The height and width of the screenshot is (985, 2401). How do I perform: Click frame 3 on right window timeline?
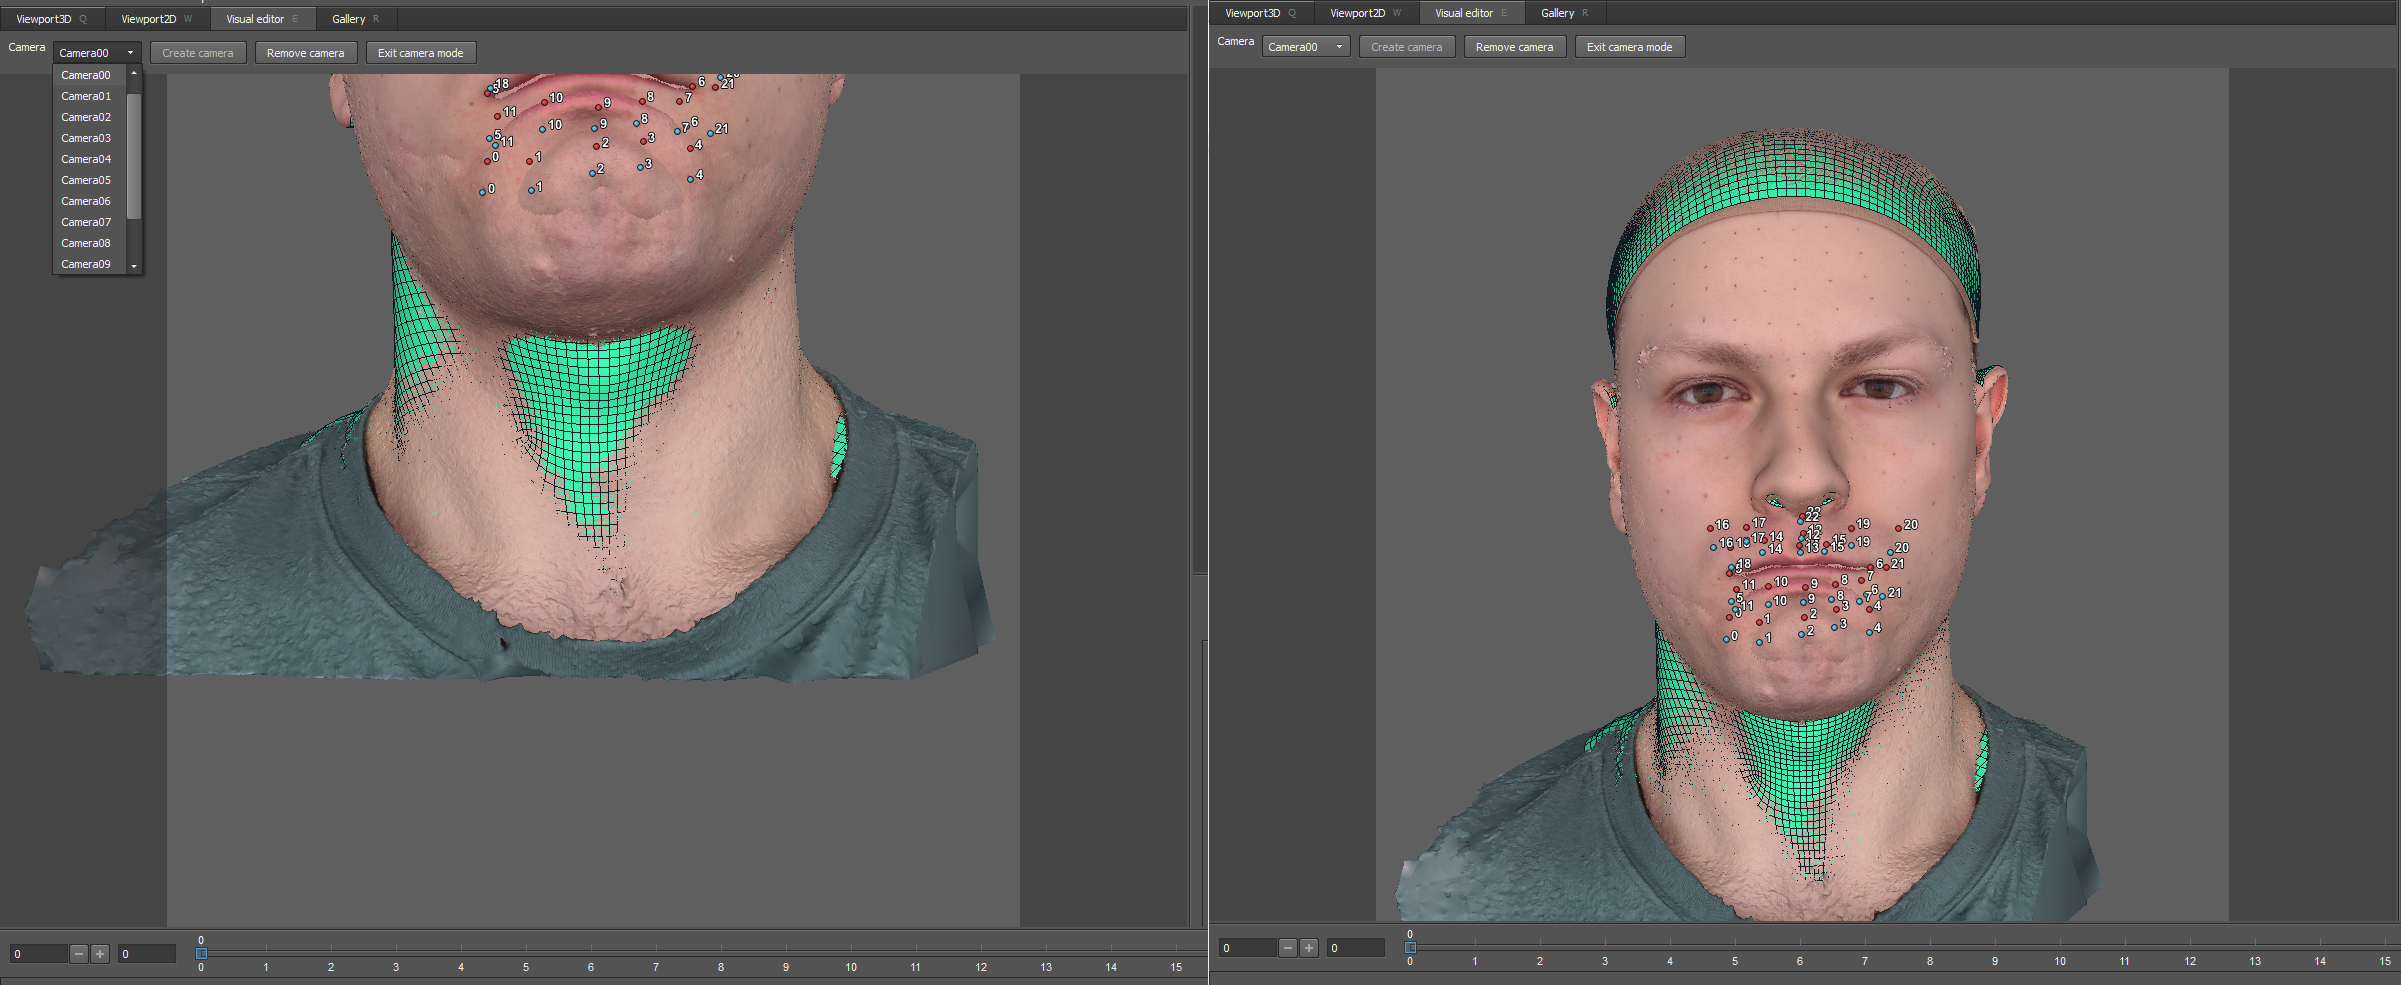coord(1605,961)
